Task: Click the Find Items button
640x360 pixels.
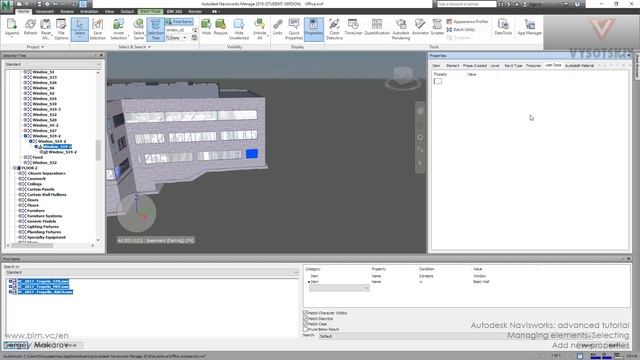Action: 179,22
